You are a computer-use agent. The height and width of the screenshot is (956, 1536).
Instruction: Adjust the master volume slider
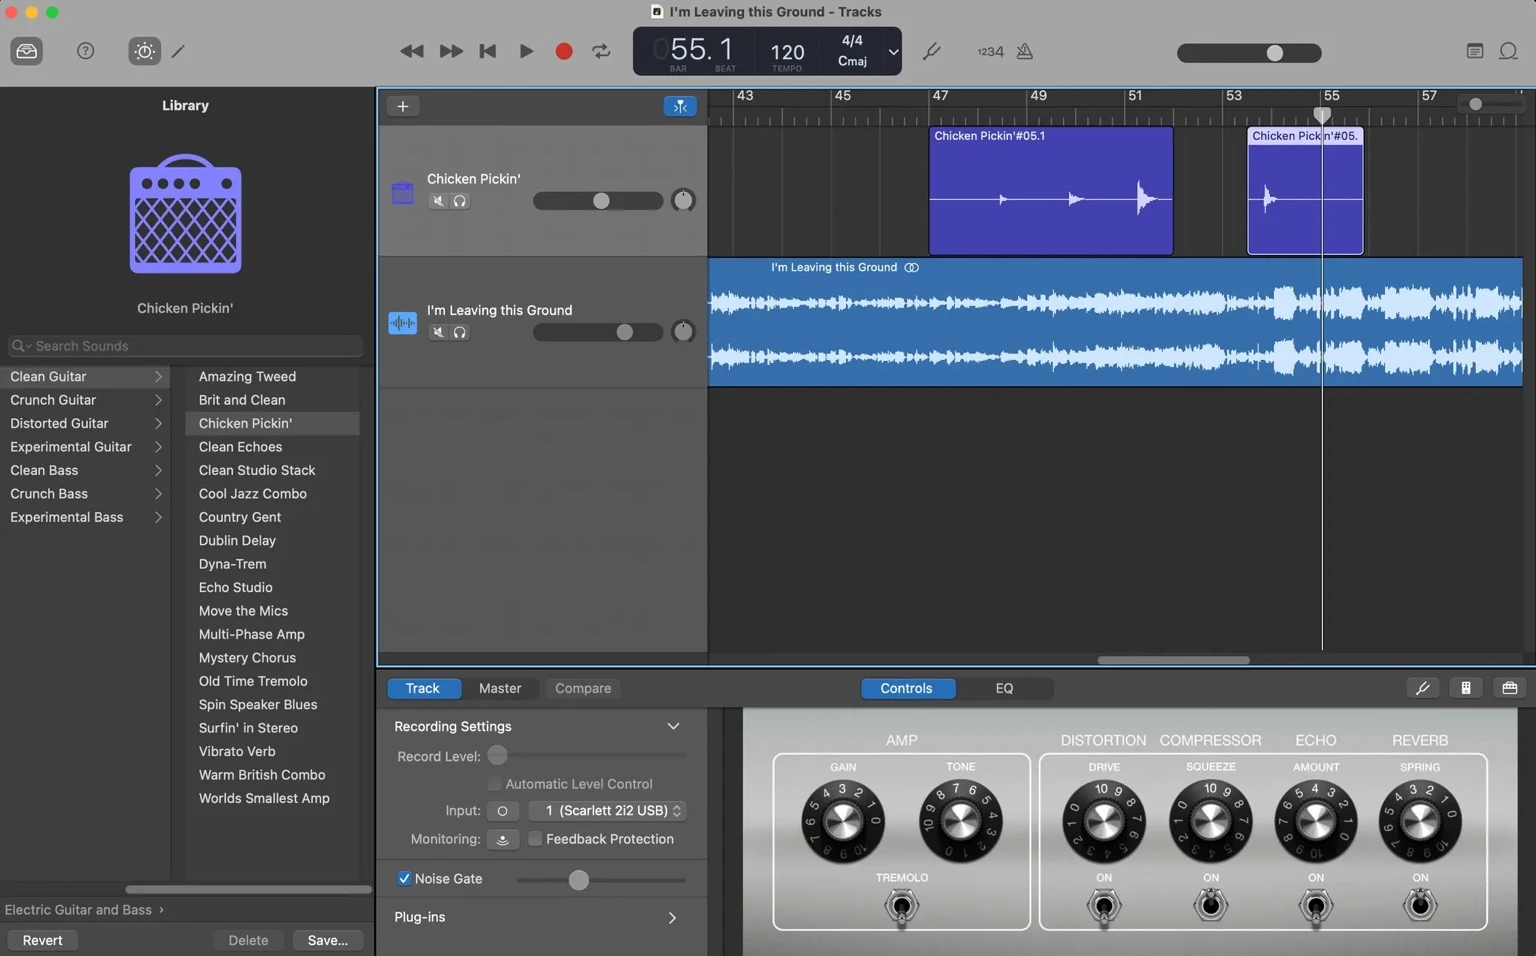1274,53
